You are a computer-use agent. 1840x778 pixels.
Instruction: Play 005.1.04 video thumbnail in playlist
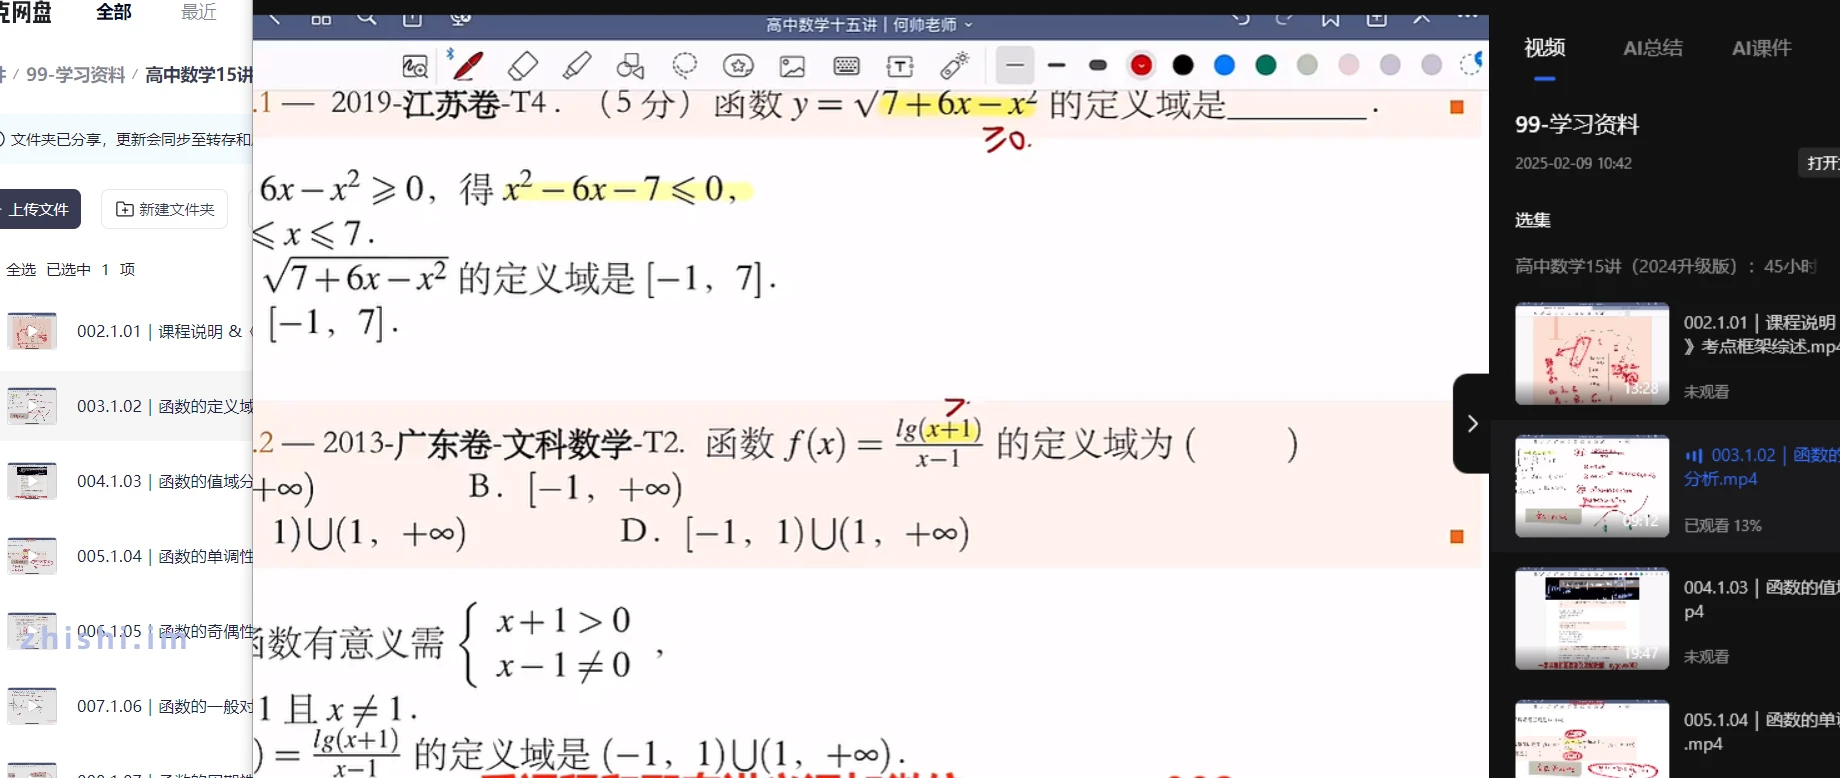coord(1592,739)
